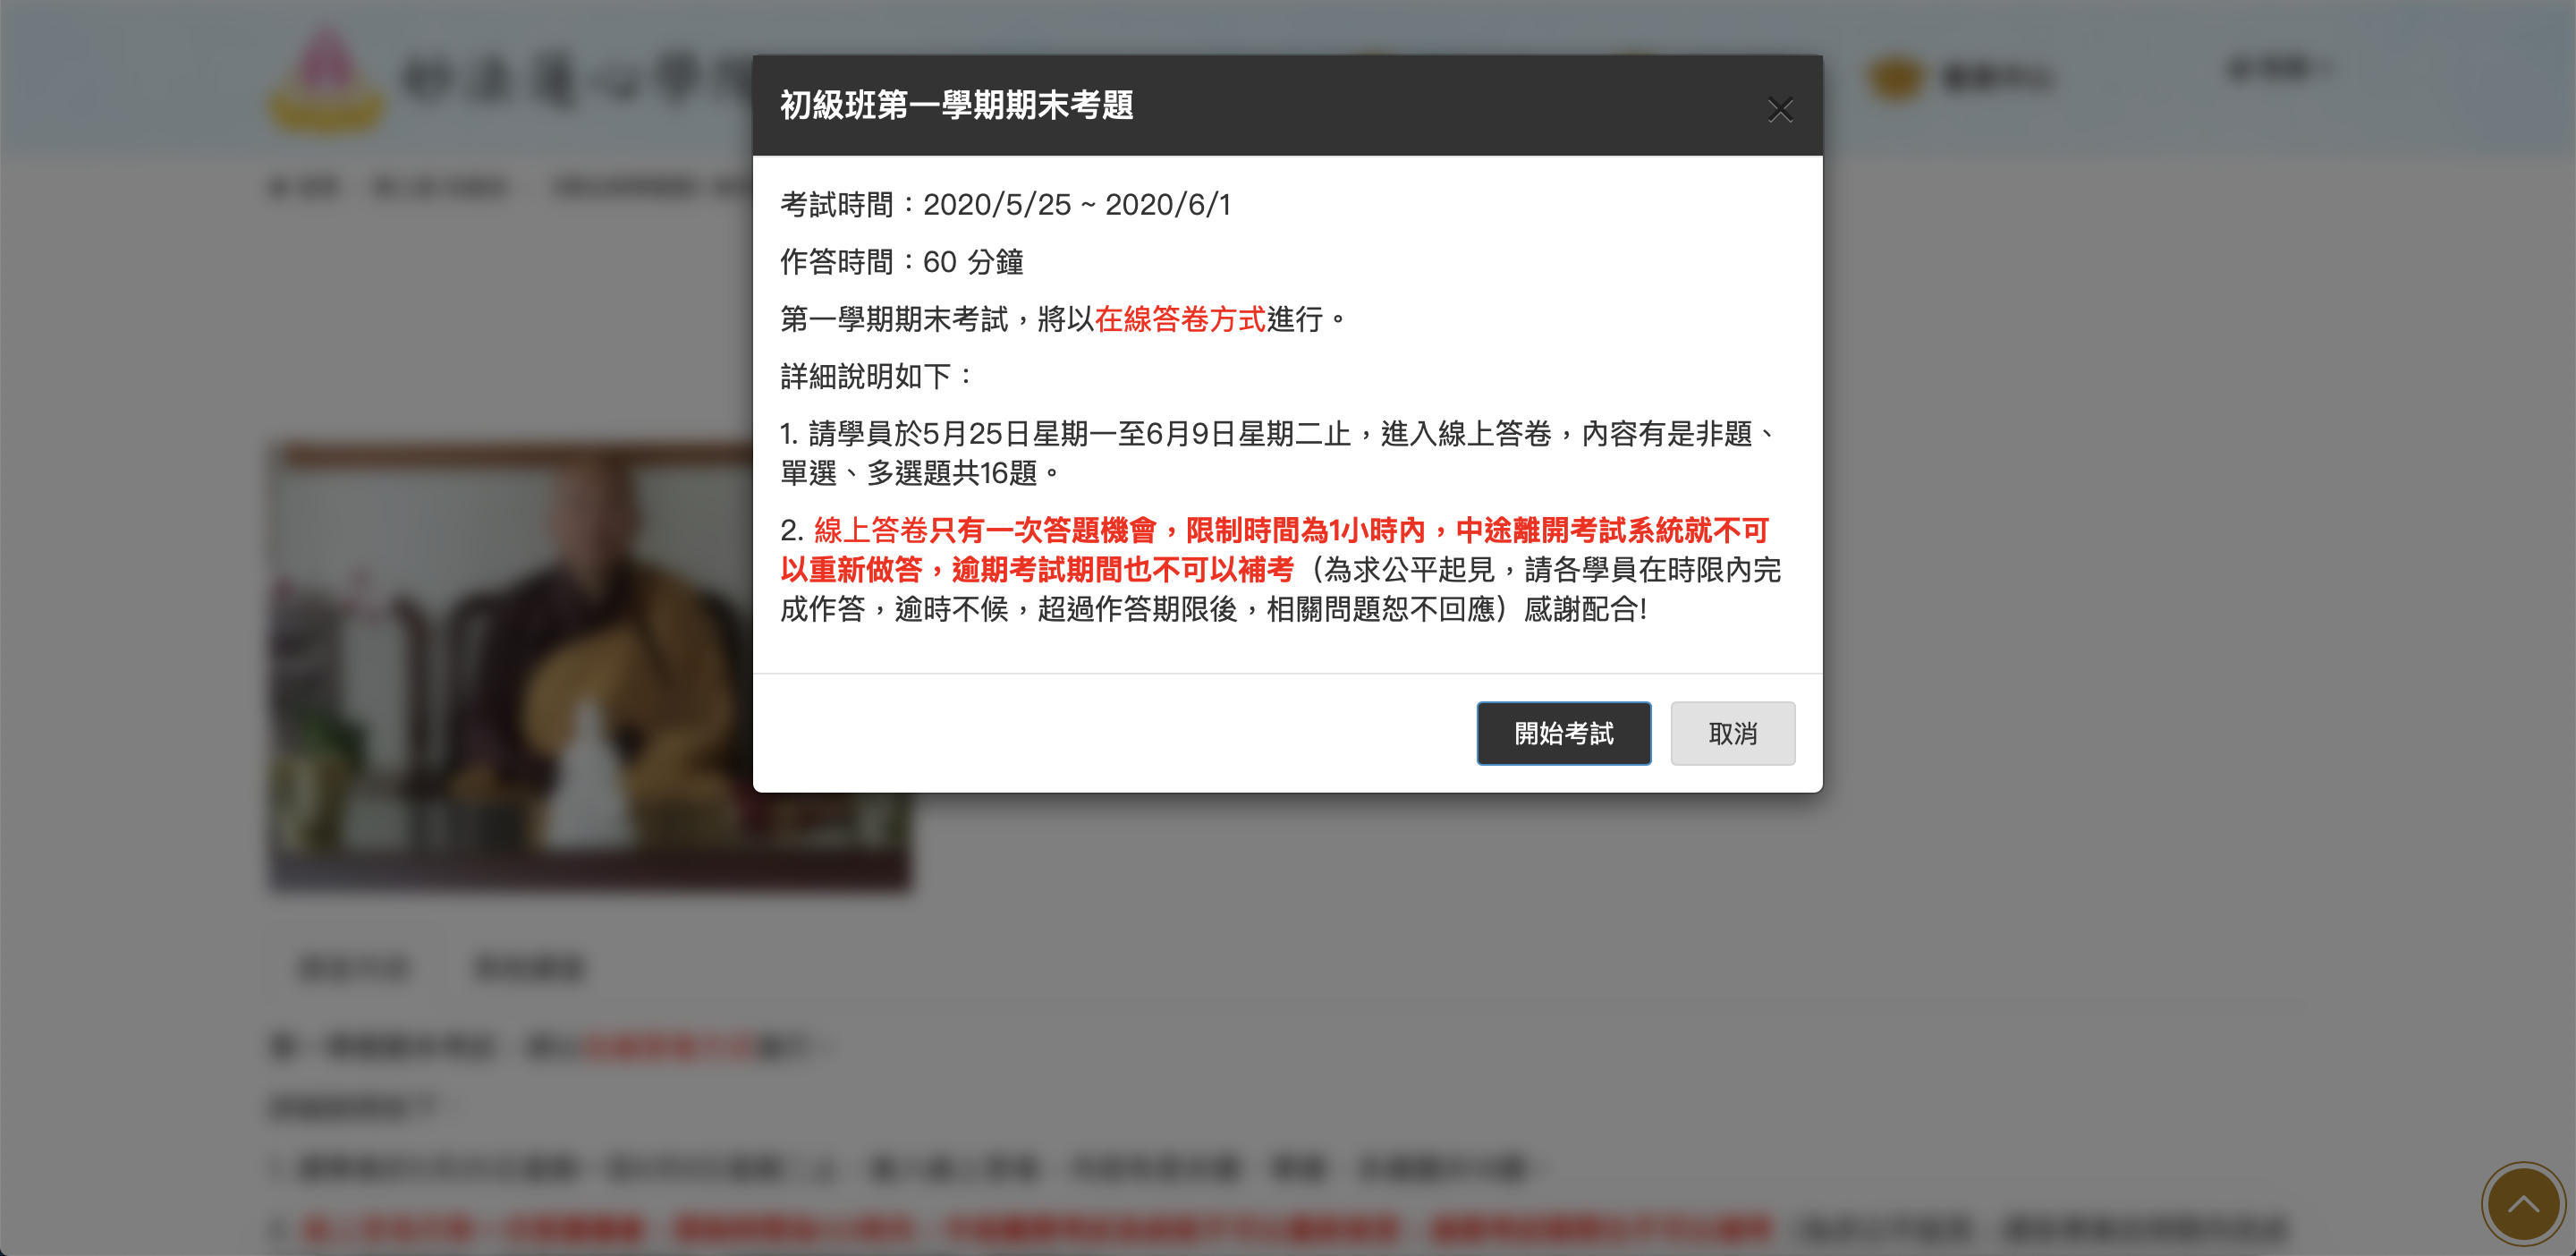Viewport: 2576px width, 1256px height.
Task: Click the scroll-to-top arrow circle icon
Action: point(2523,1204)
